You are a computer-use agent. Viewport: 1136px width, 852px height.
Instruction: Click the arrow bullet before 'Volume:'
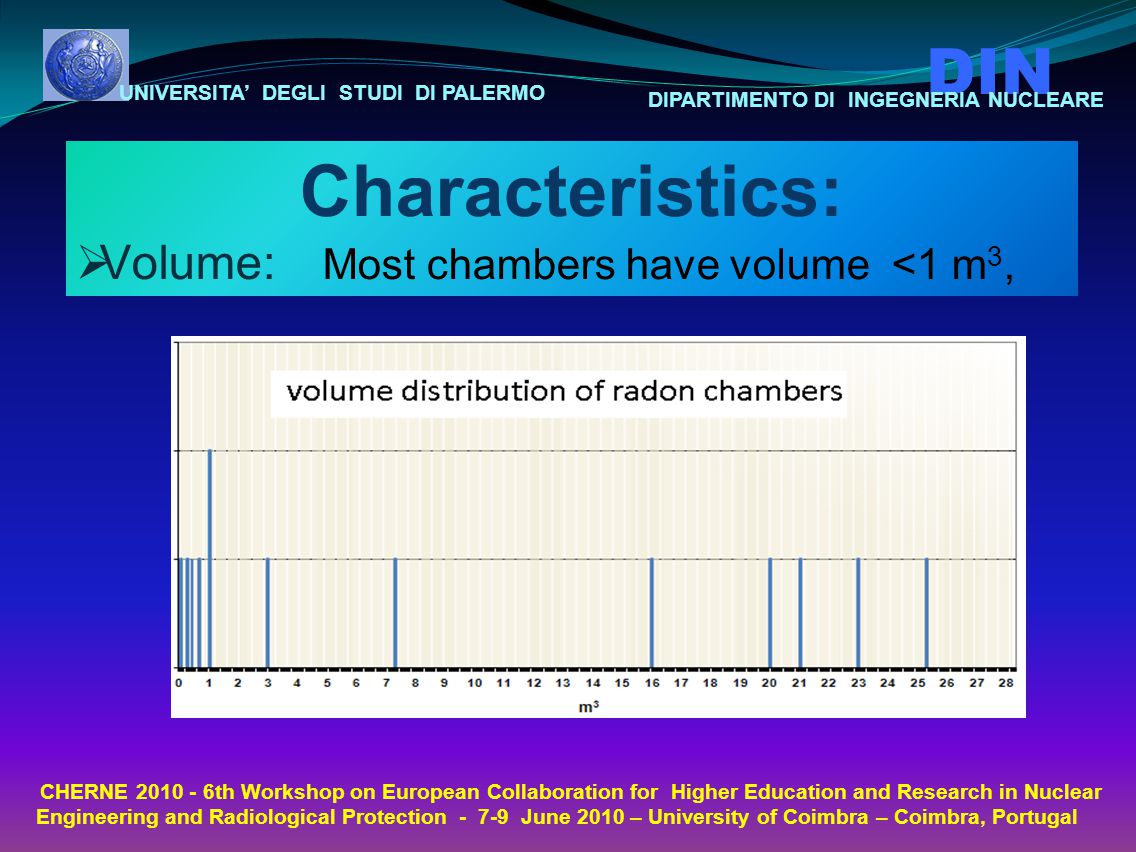tap(93, 262)
